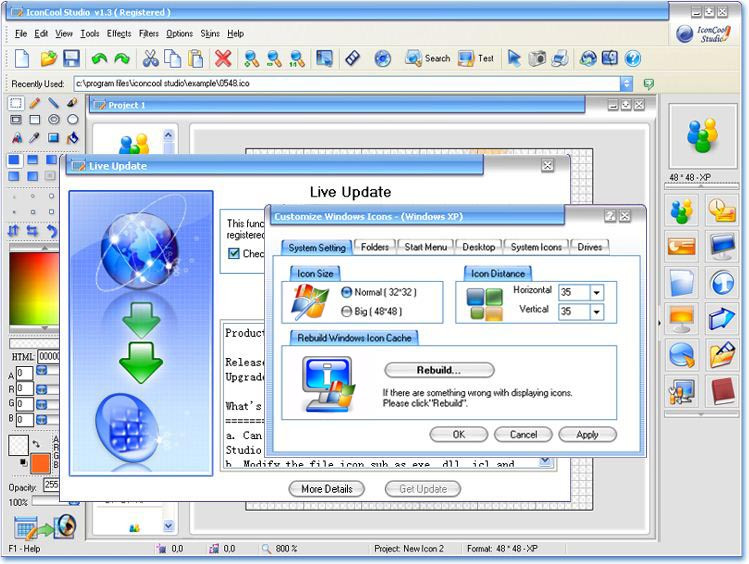This screenshot has height=564, width=749.
Task: Click the camera capture icon
Action: 537,59
